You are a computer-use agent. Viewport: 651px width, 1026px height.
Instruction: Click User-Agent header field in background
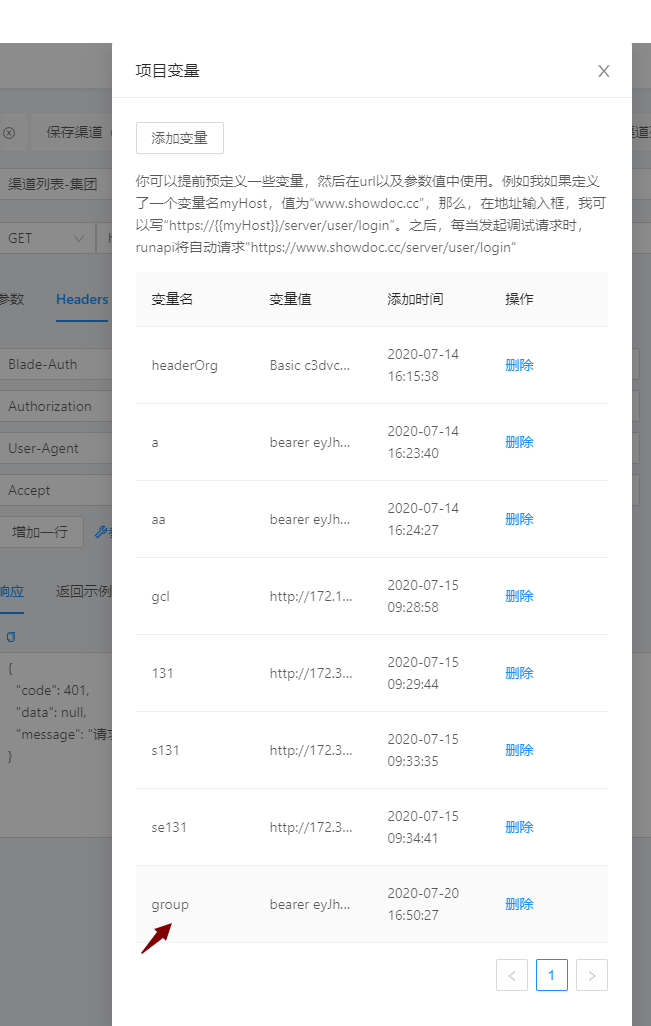56,448
